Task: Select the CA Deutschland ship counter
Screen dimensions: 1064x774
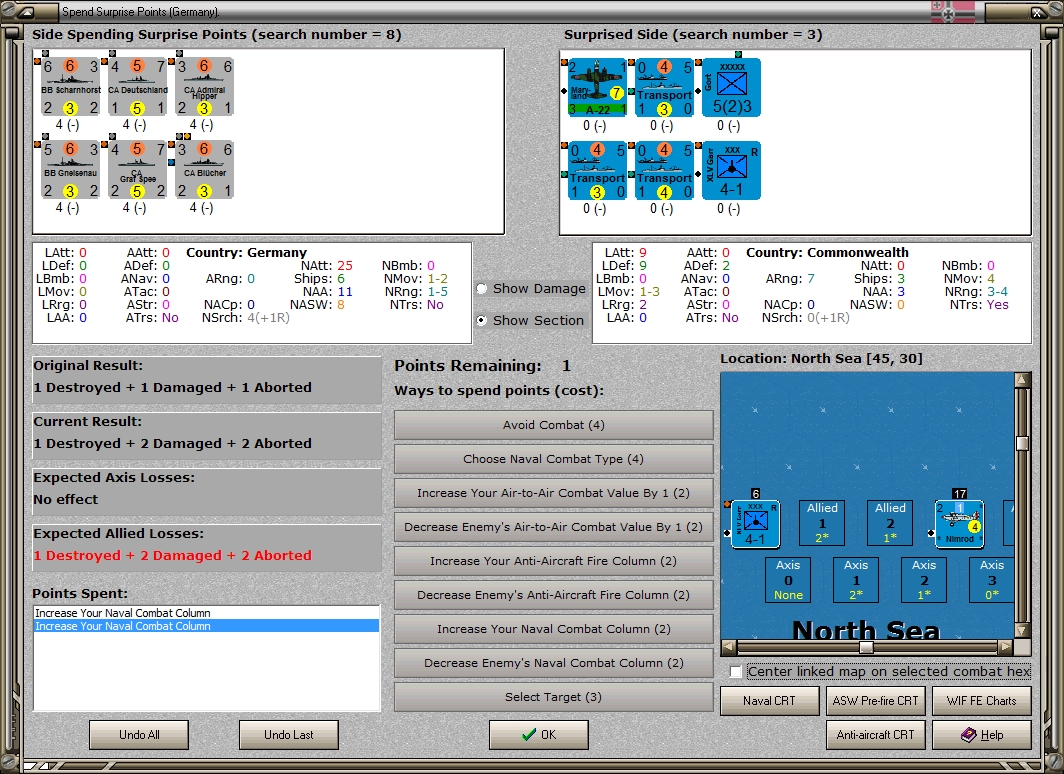Action: (x=137, y=87)
